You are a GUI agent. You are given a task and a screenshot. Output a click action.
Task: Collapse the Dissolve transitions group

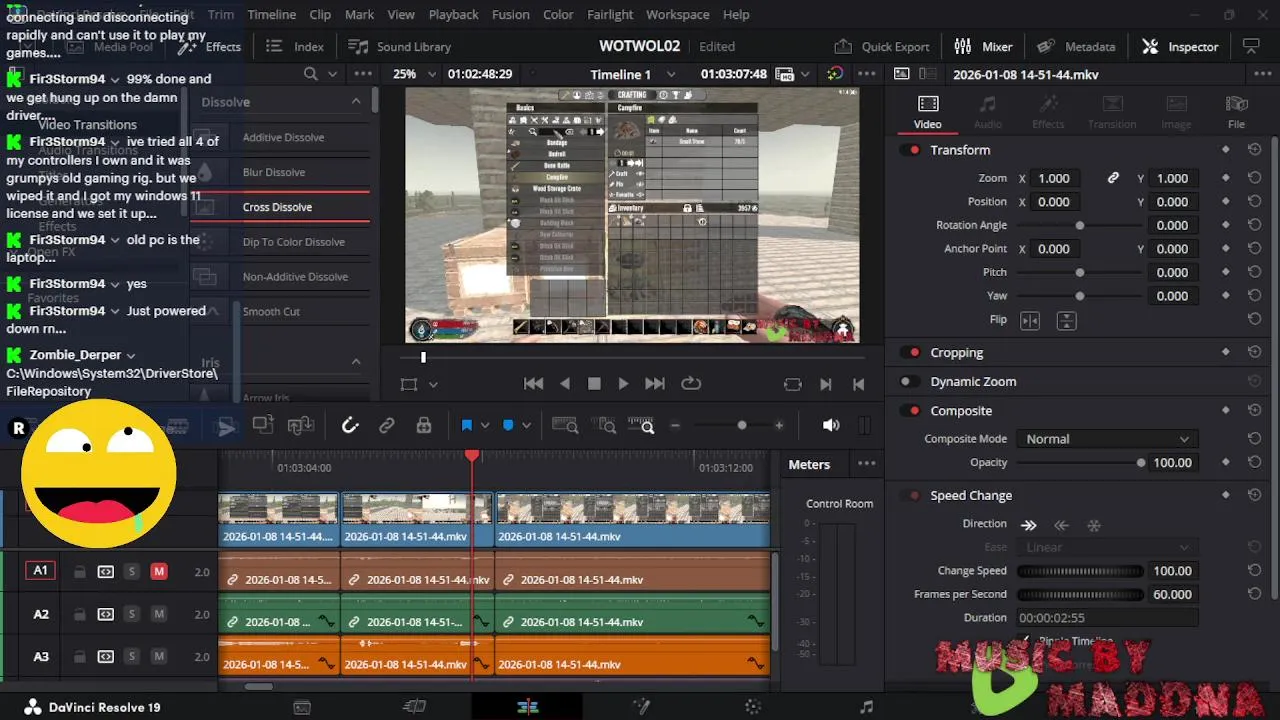356,102
